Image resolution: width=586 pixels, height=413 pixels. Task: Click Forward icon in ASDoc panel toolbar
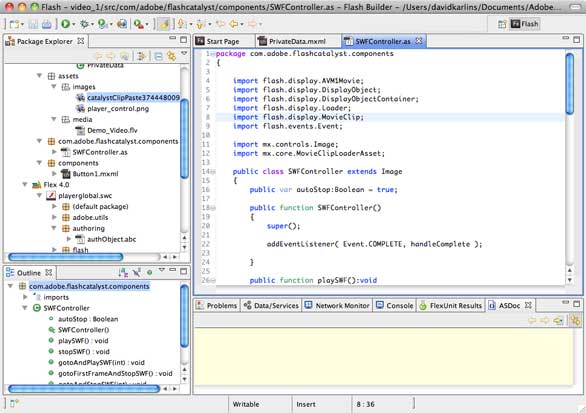(545, 320)
